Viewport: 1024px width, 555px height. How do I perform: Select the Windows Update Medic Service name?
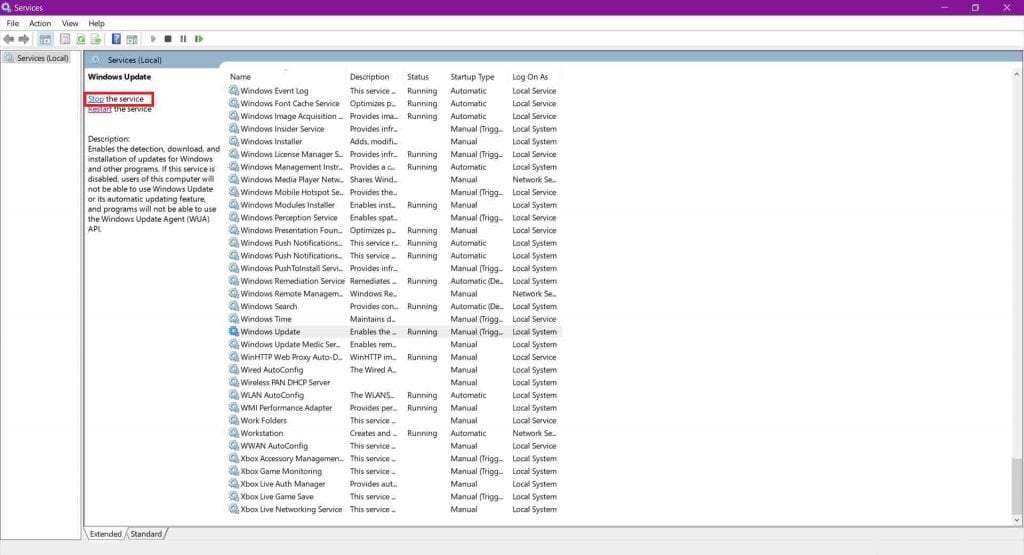(290, 345)
